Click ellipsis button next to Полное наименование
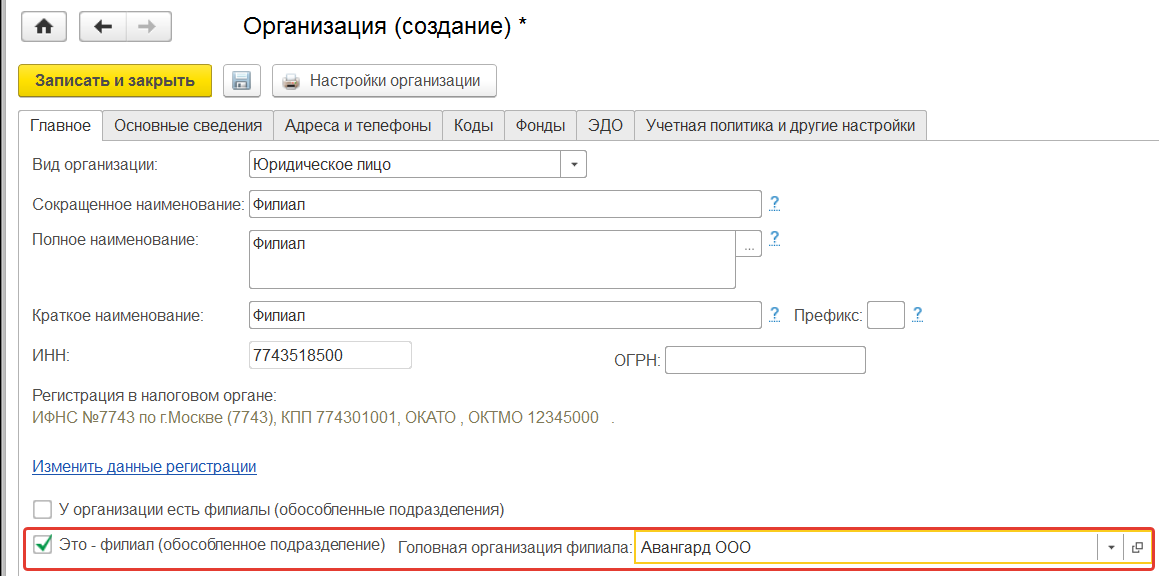The image size is (1159, 576). [x=749, y=245]
